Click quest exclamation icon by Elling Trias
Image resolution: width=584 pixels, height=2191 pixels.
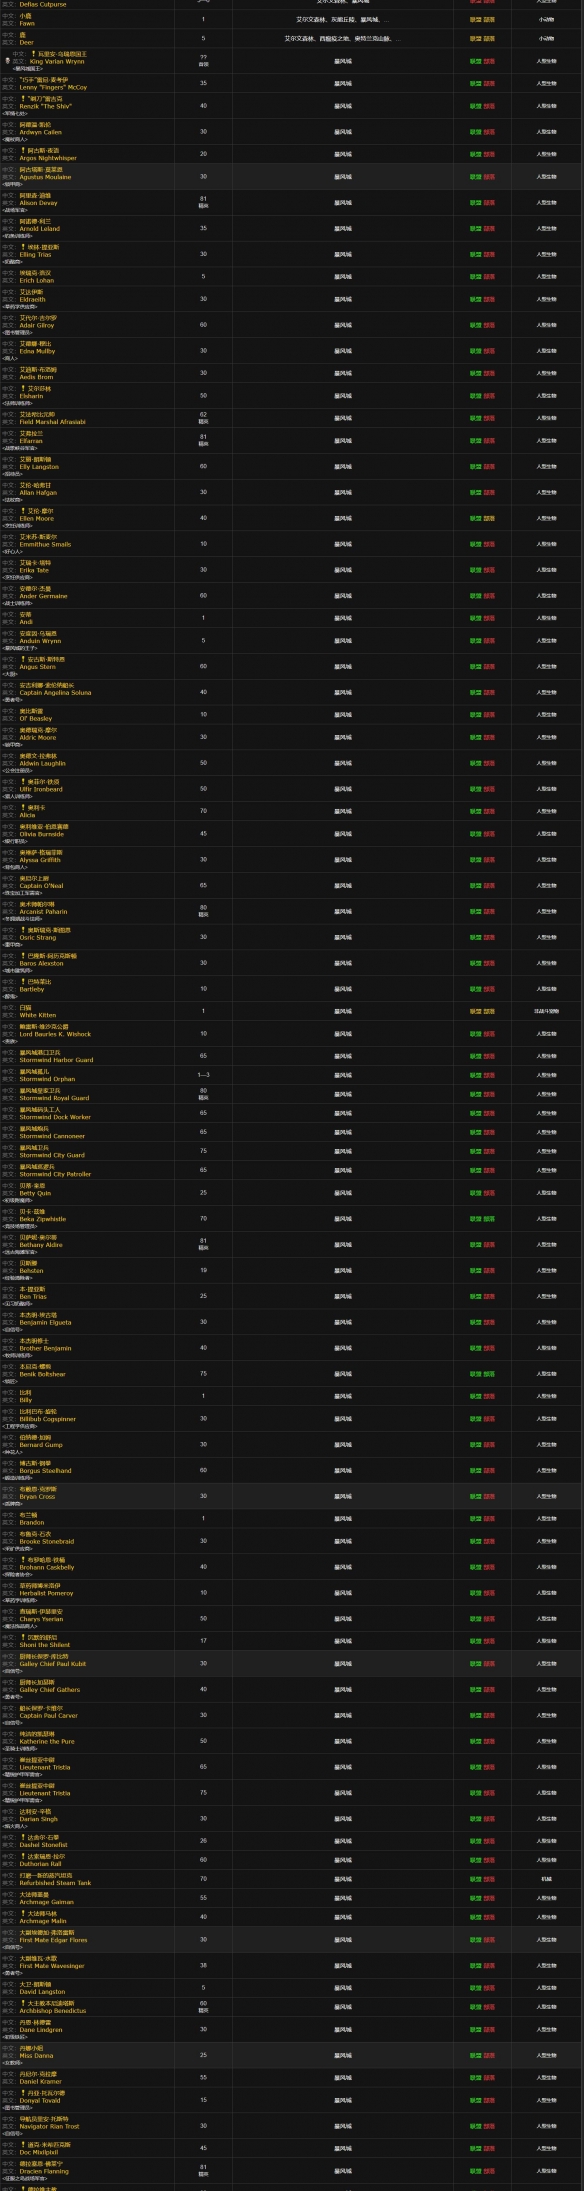pyautogui.click(x=23, y=248)
